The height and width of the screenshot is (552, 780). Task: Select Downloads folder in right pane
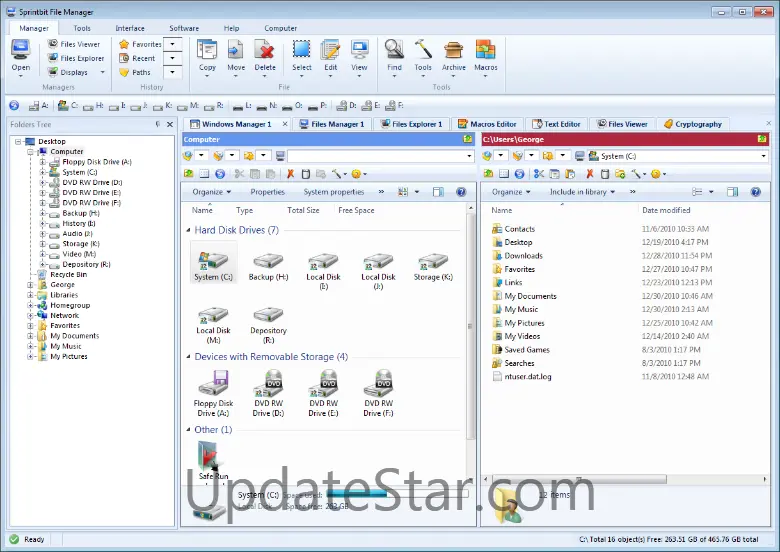click(523, 256)
